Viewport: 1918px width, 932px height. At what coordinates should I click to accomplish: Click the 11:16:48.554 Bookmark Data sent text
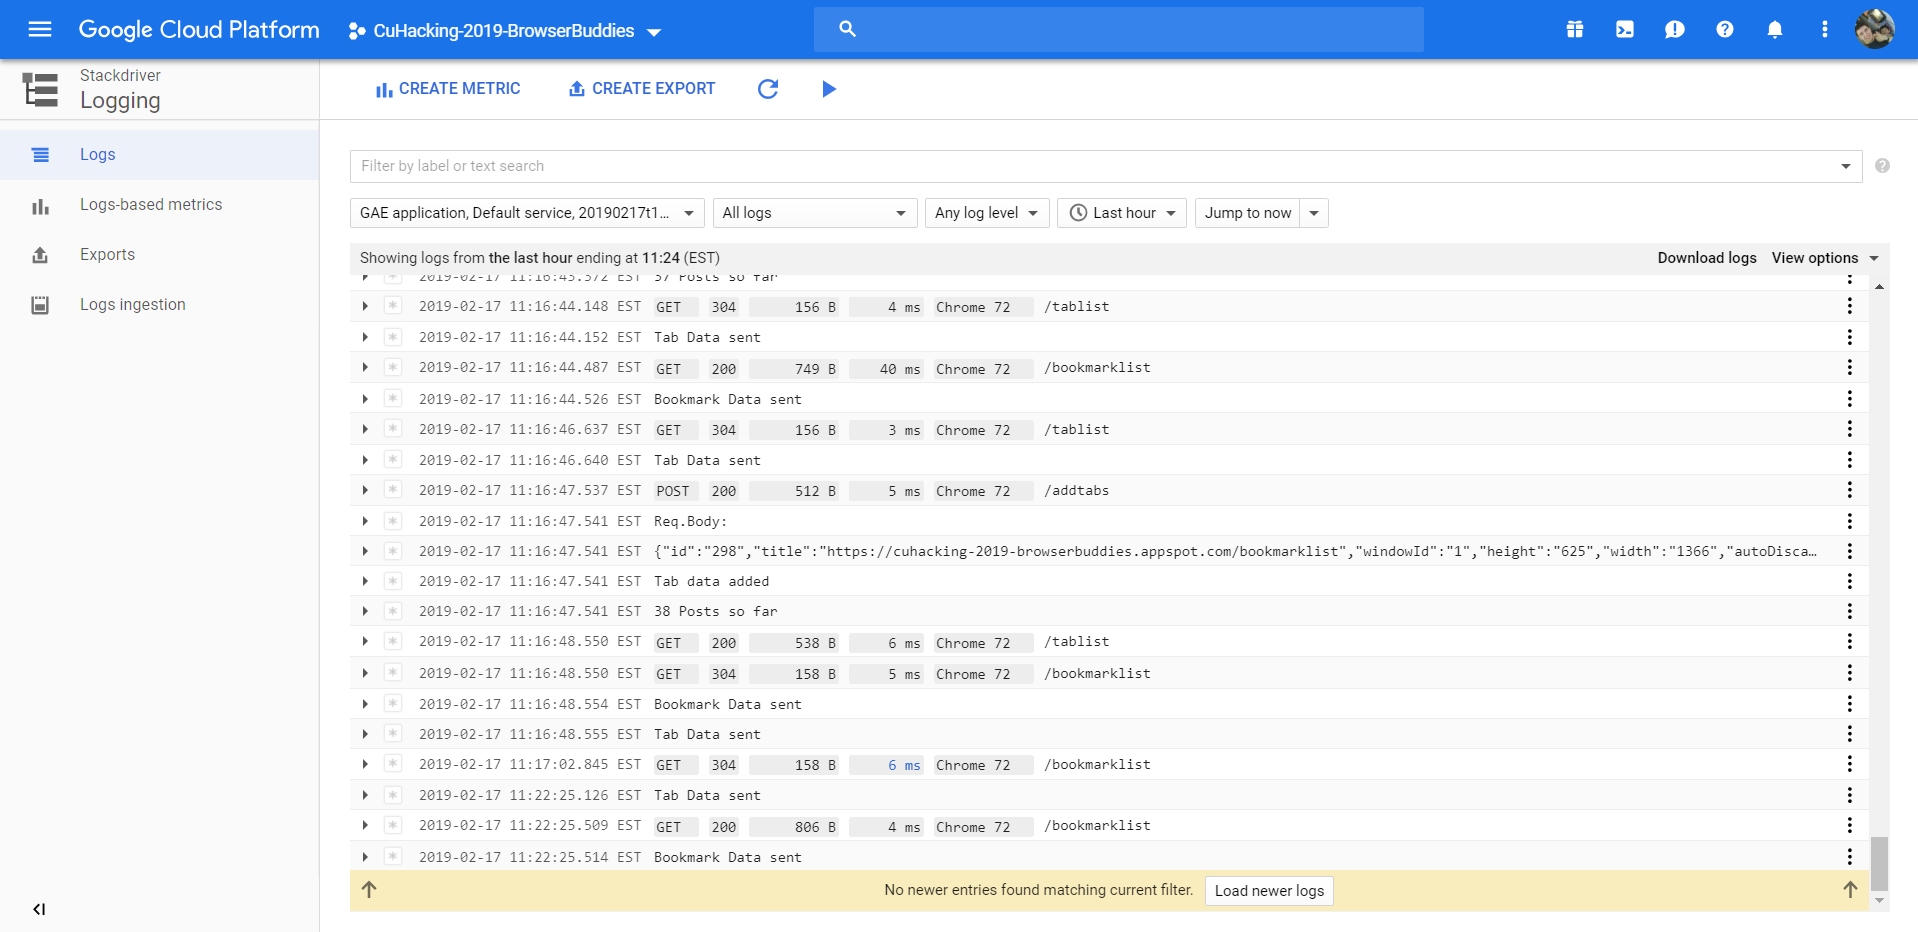pos(728,704)
